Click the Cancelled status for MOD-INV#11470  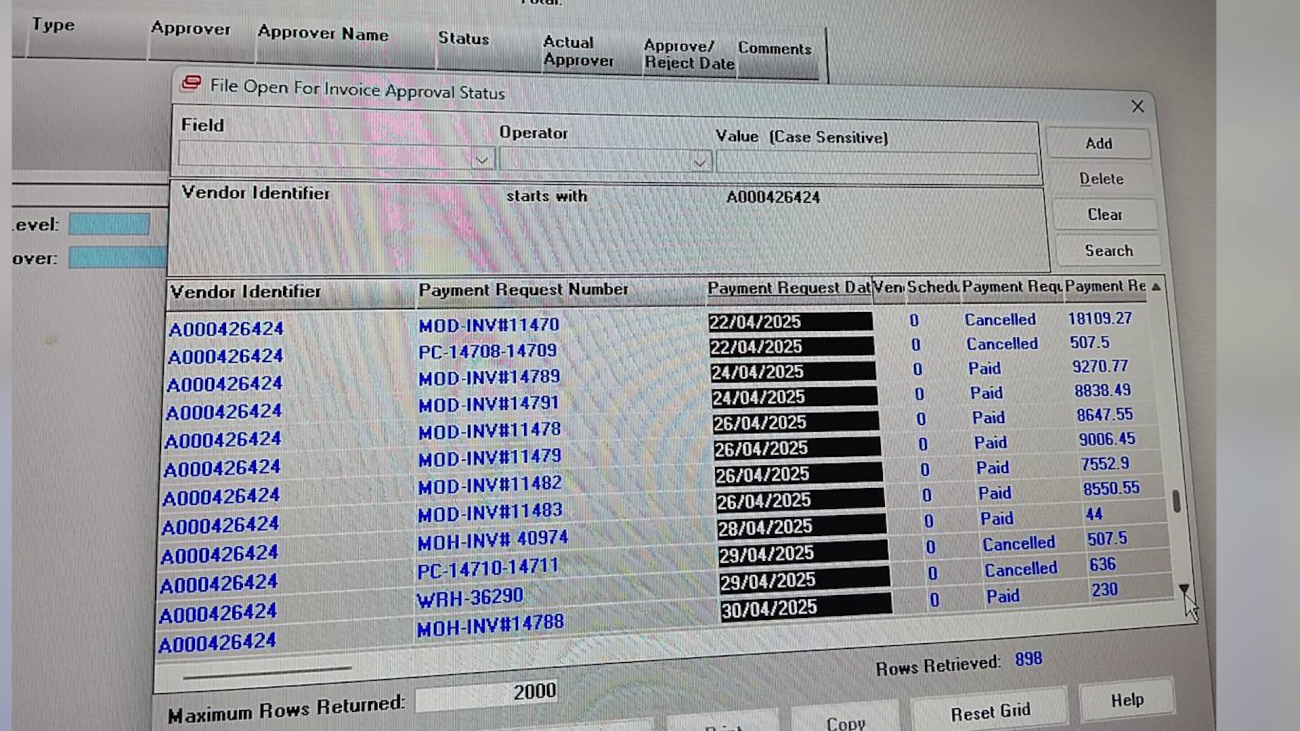[x=1000, y=320]
